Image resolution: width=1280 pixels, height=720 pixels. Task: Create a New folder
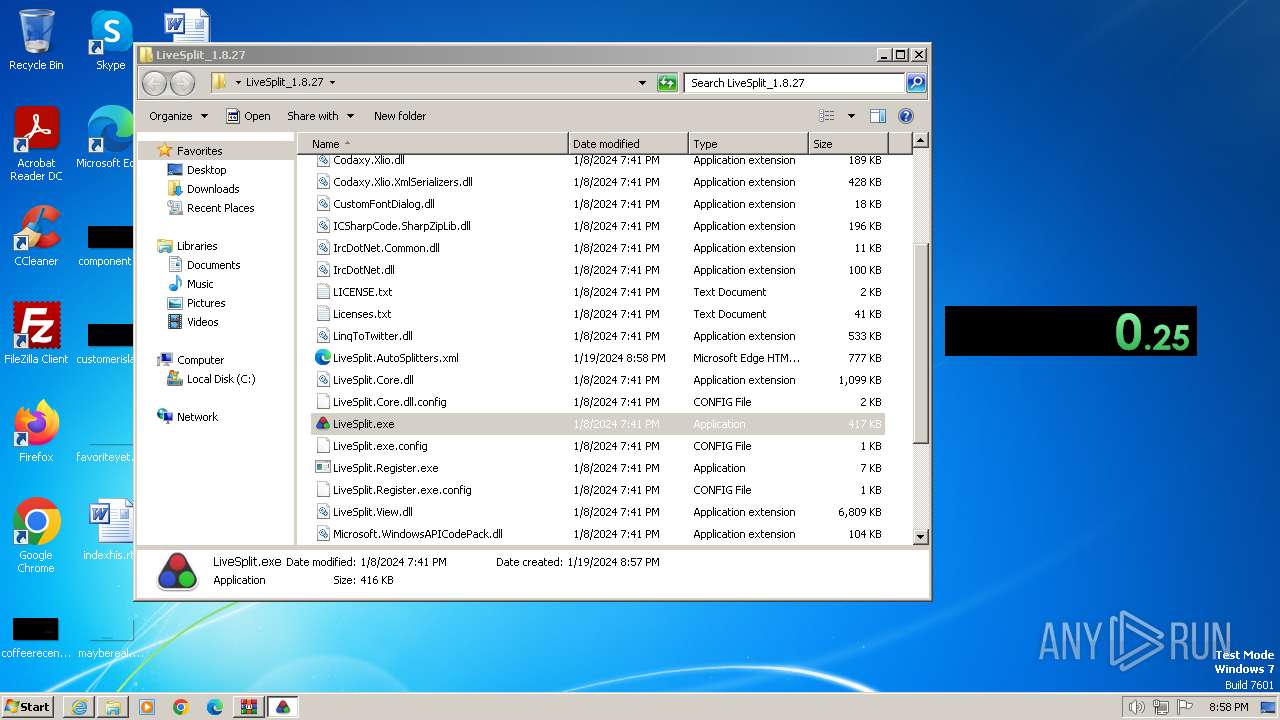point(400,116)
